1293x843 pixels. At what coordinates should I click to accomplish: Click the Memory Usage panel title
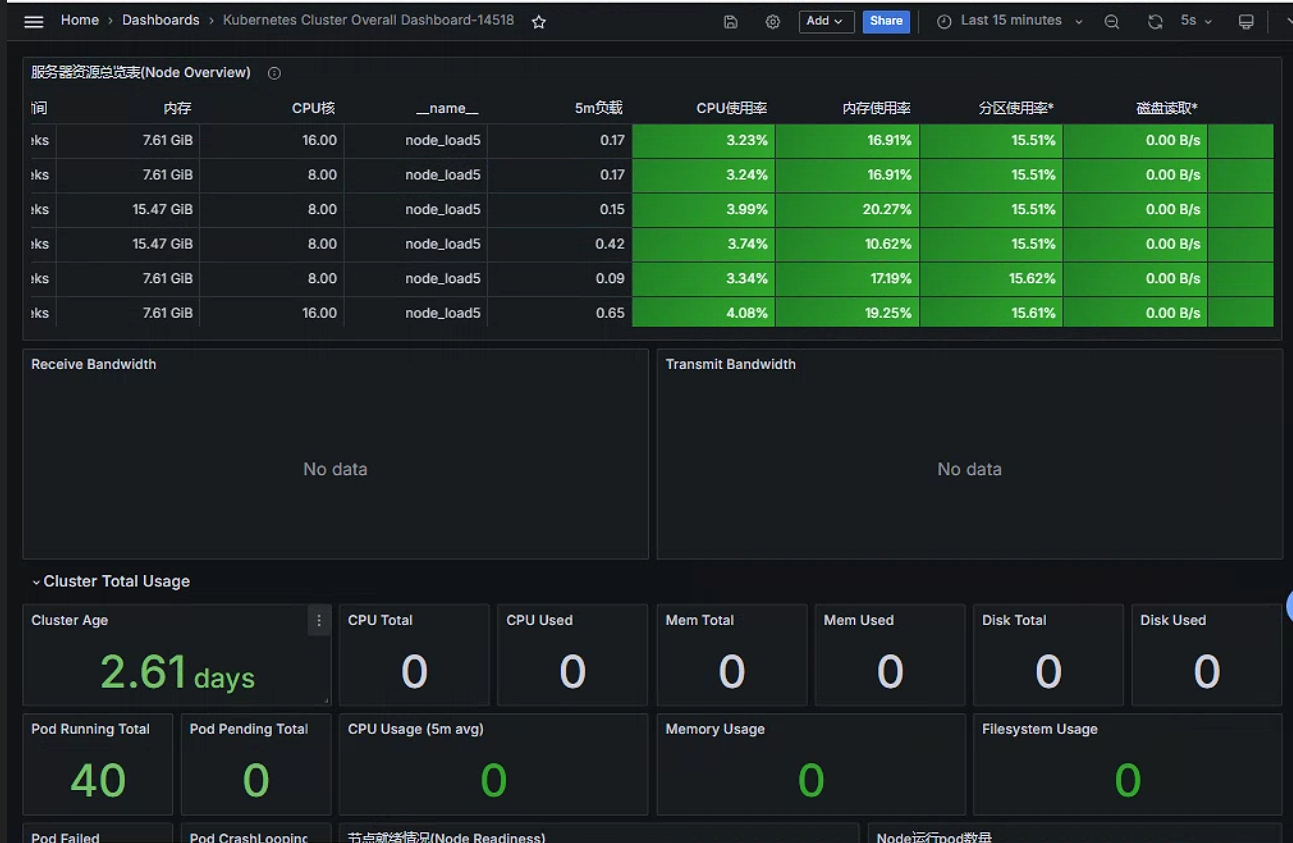[715, 729]
